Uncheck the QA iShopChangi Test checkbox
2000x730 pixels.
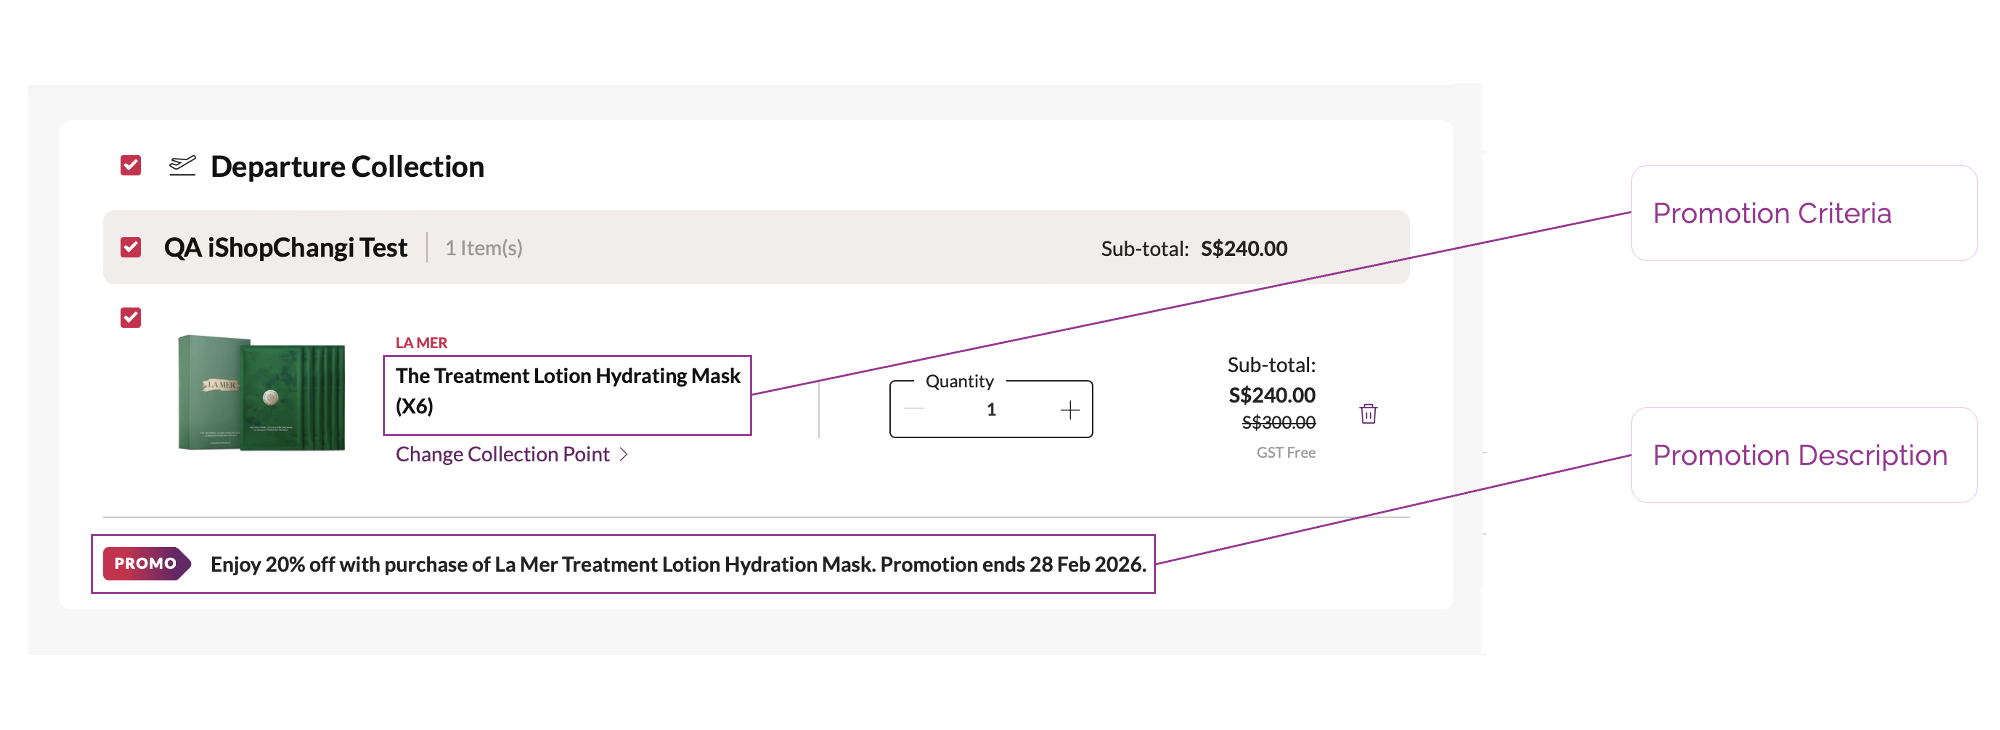(131, 248)
